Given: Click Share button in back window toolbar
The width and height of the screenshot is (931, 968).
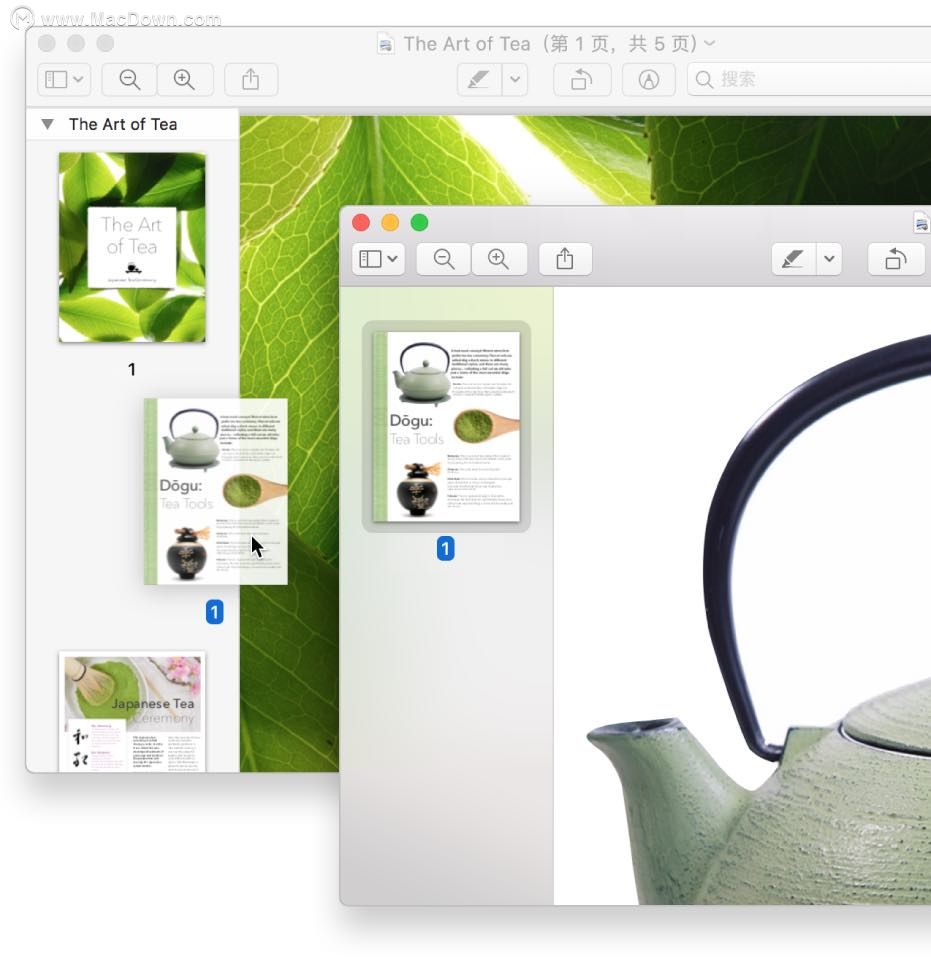Looking at the screenshot, I should coord(251,80).
